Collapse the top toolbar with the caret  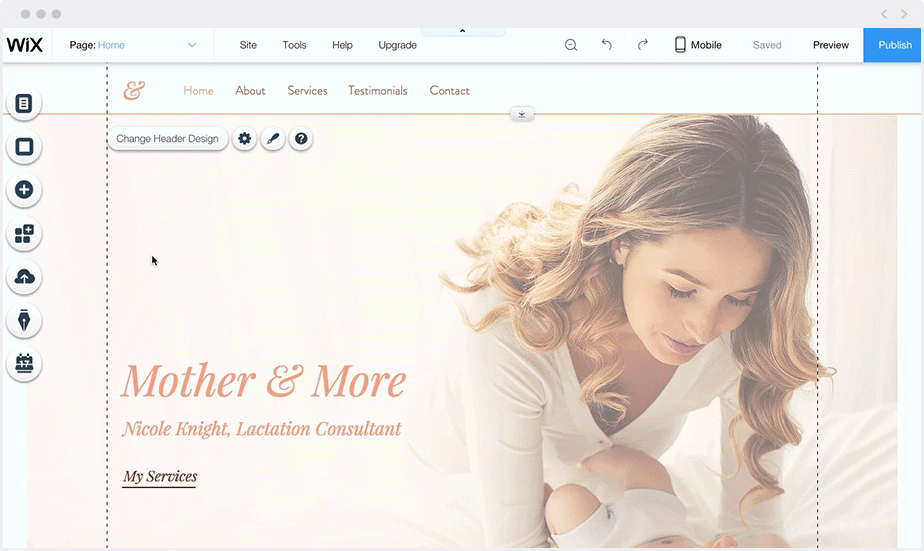coord(463,31)
